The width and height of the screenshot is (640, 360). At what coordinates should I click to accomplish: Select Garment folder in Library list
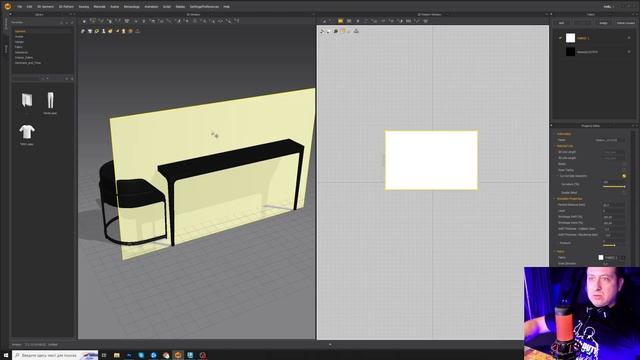point(20,31)
